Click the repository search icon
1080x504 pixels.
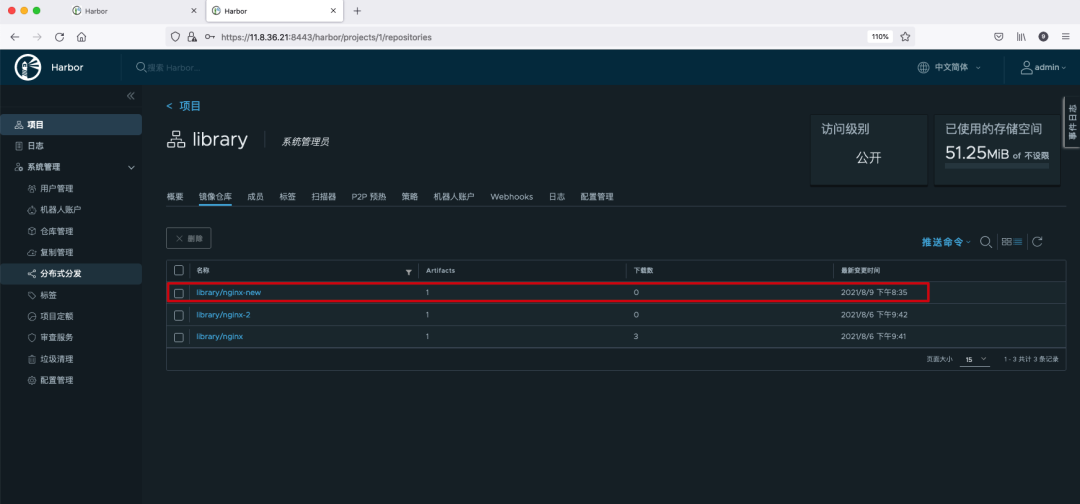986,242
